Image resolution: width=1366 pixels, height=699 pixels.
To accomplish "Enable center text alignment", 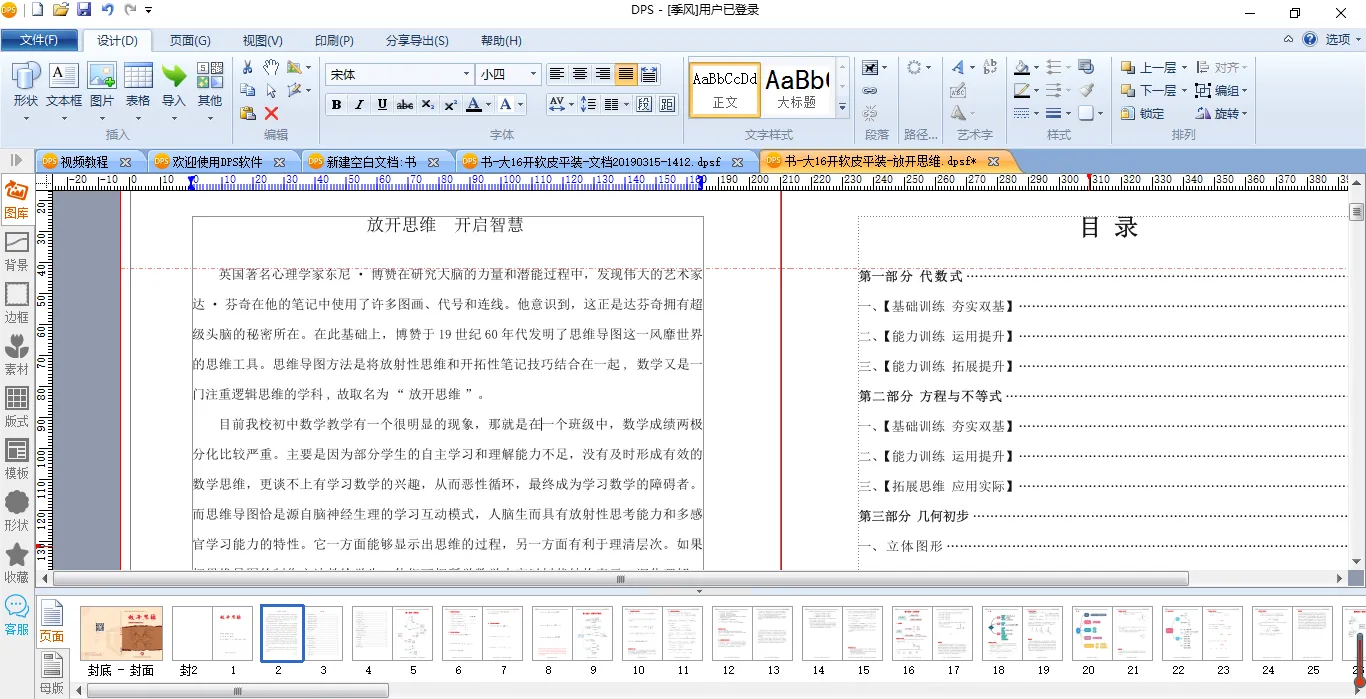I will point(580,74).
